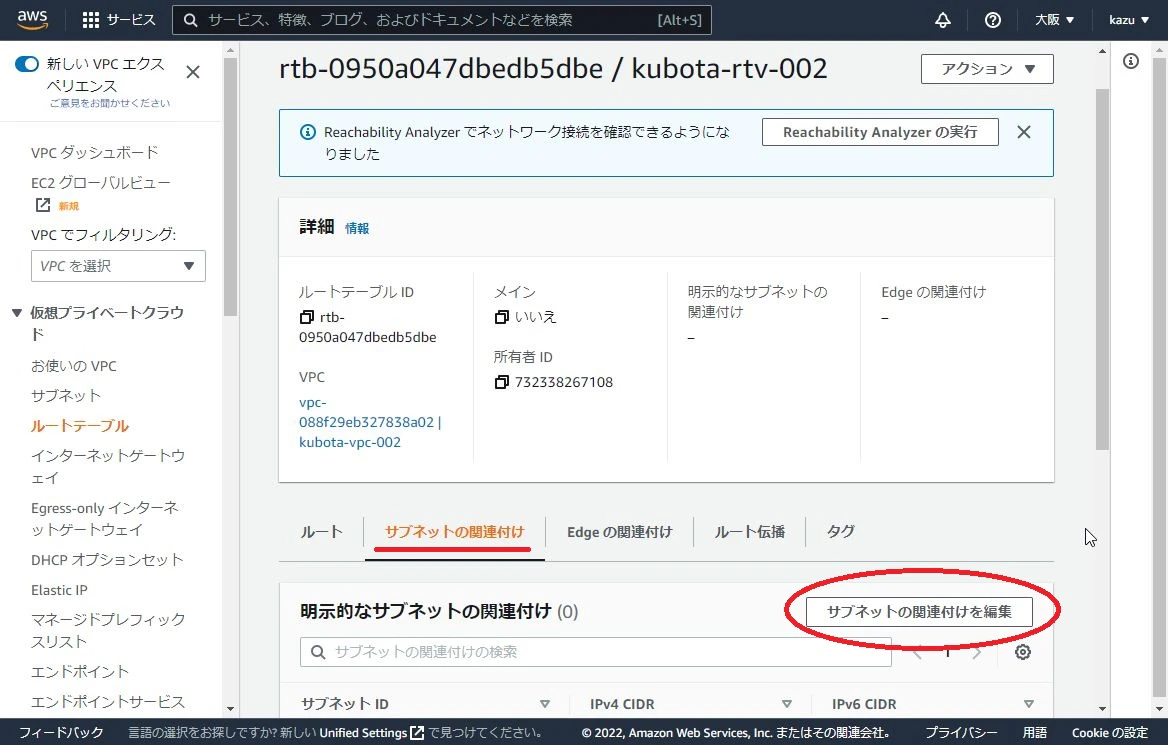Screen dimensions: 1168x745
Task: Open the ルート伝播 tab
Action: [x=749, y=532]
